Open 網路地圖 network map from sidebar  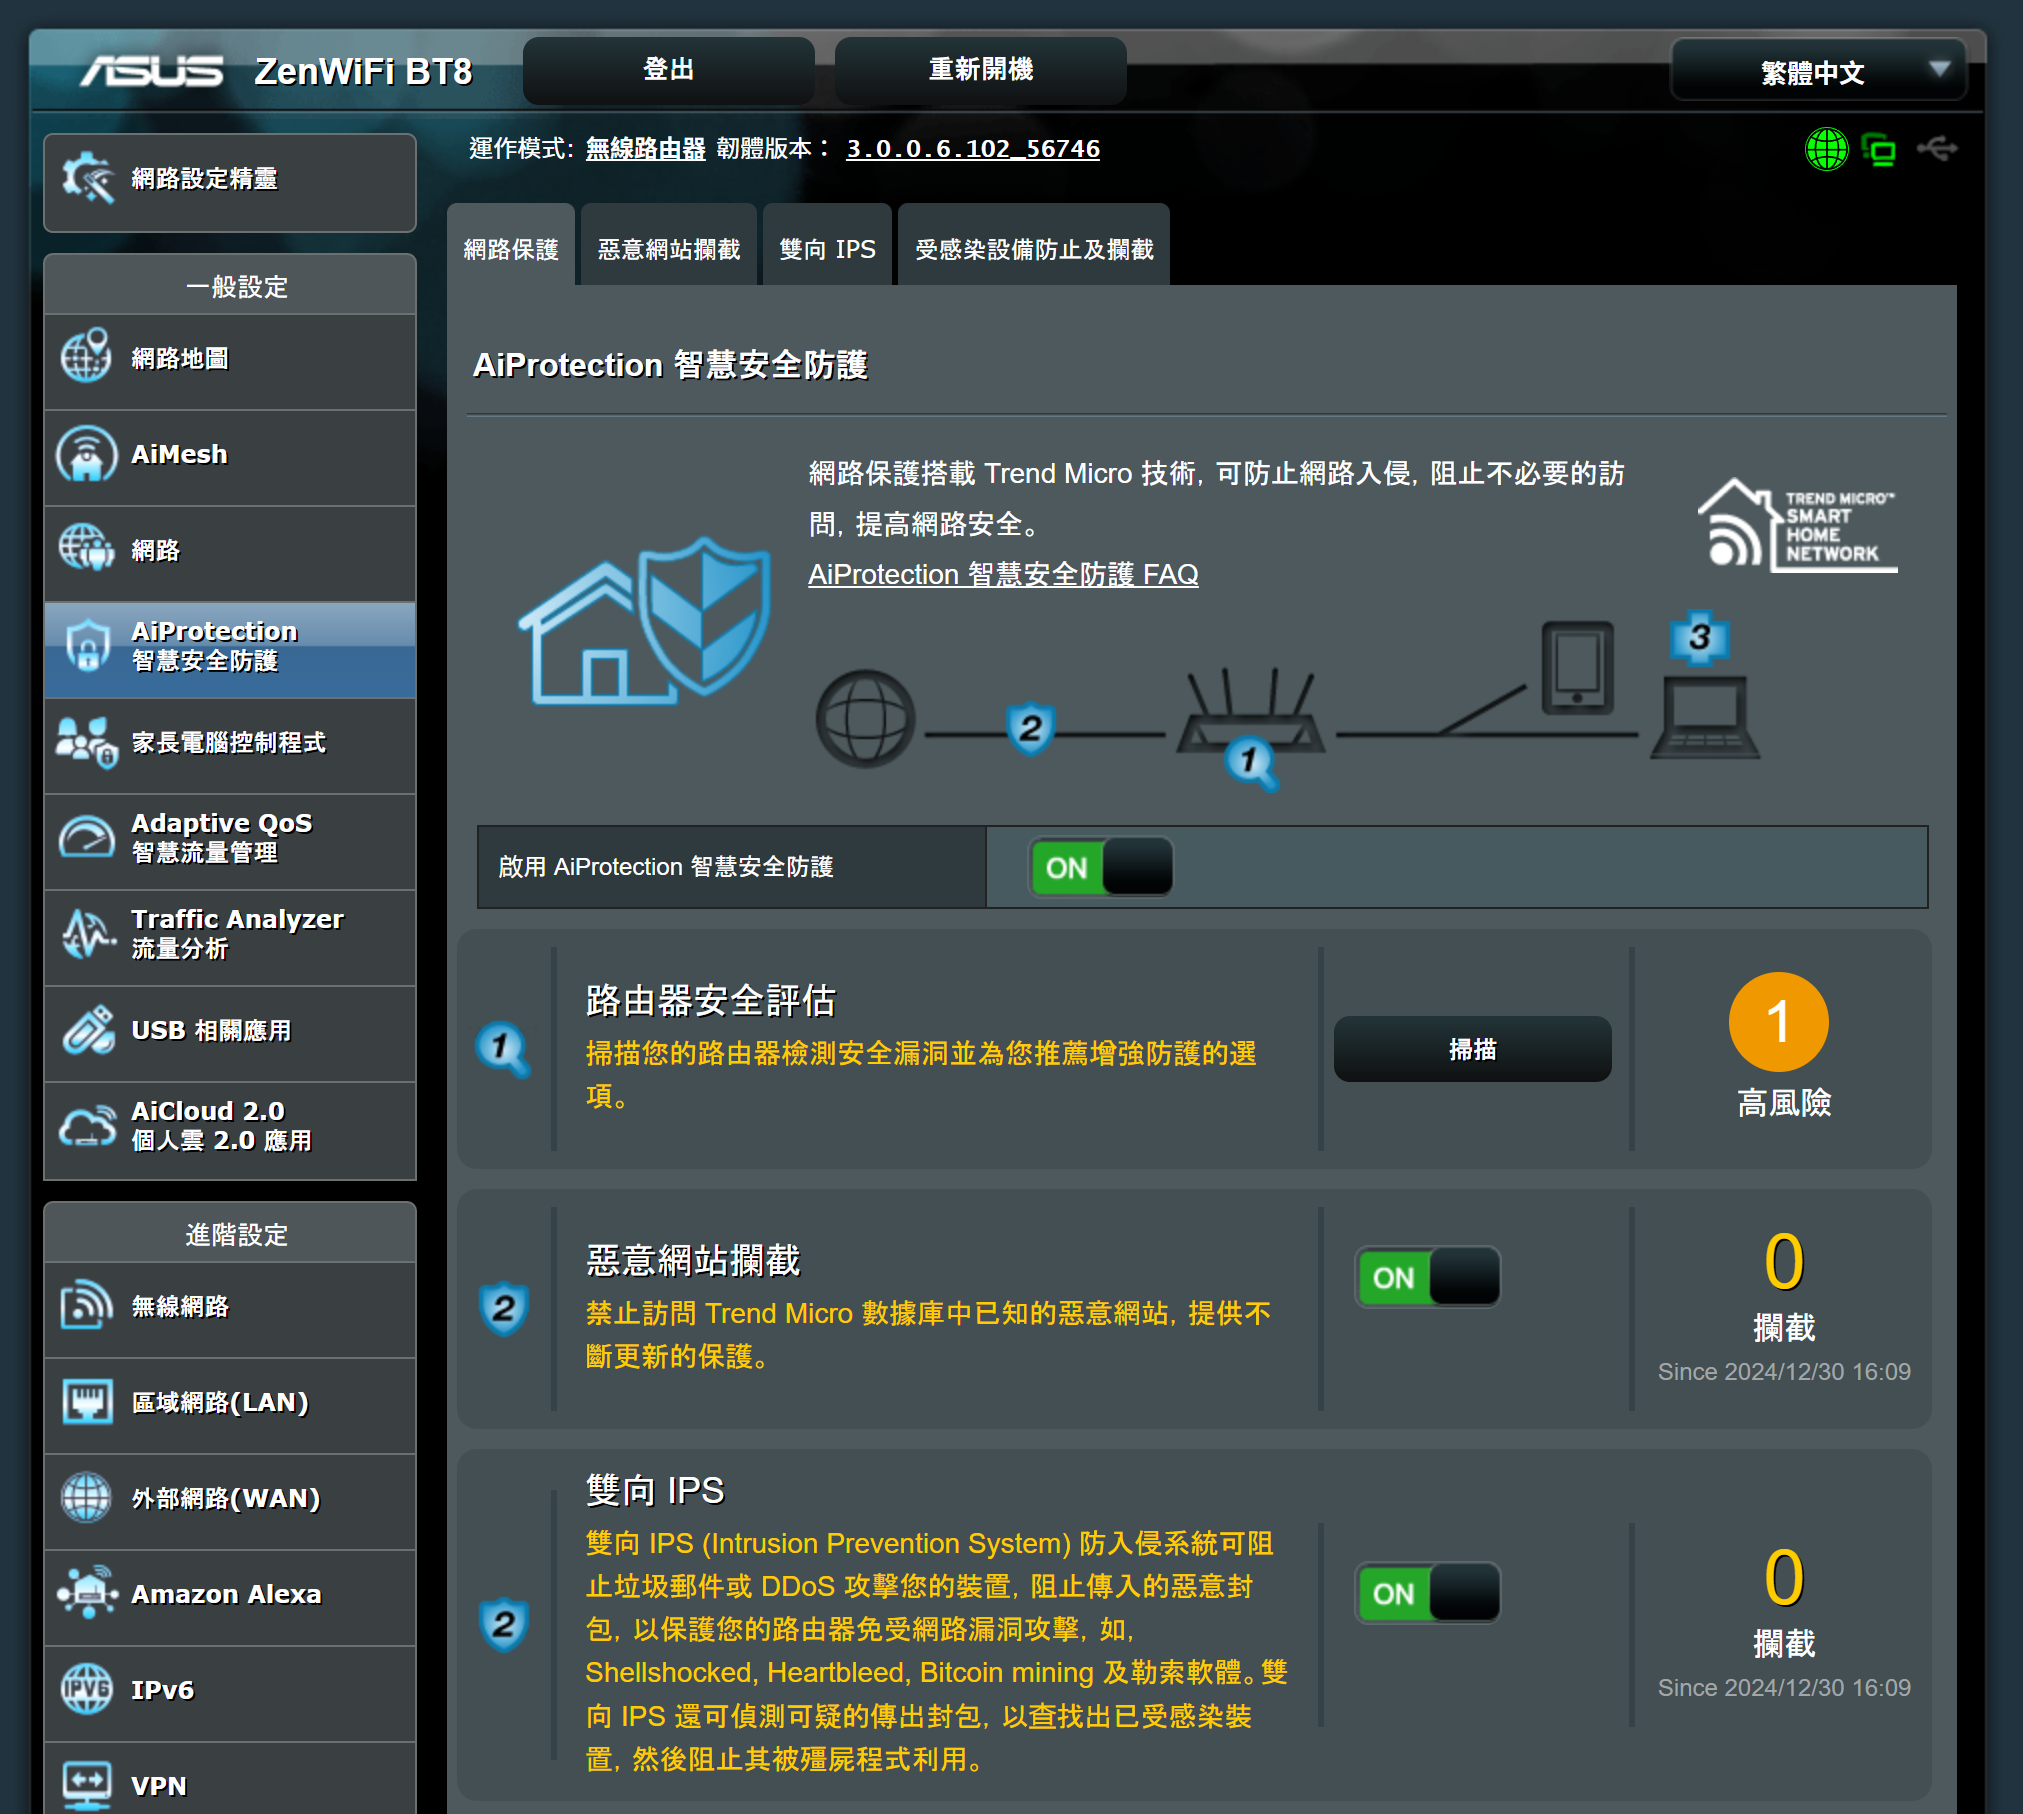click(x=229, y=359)
